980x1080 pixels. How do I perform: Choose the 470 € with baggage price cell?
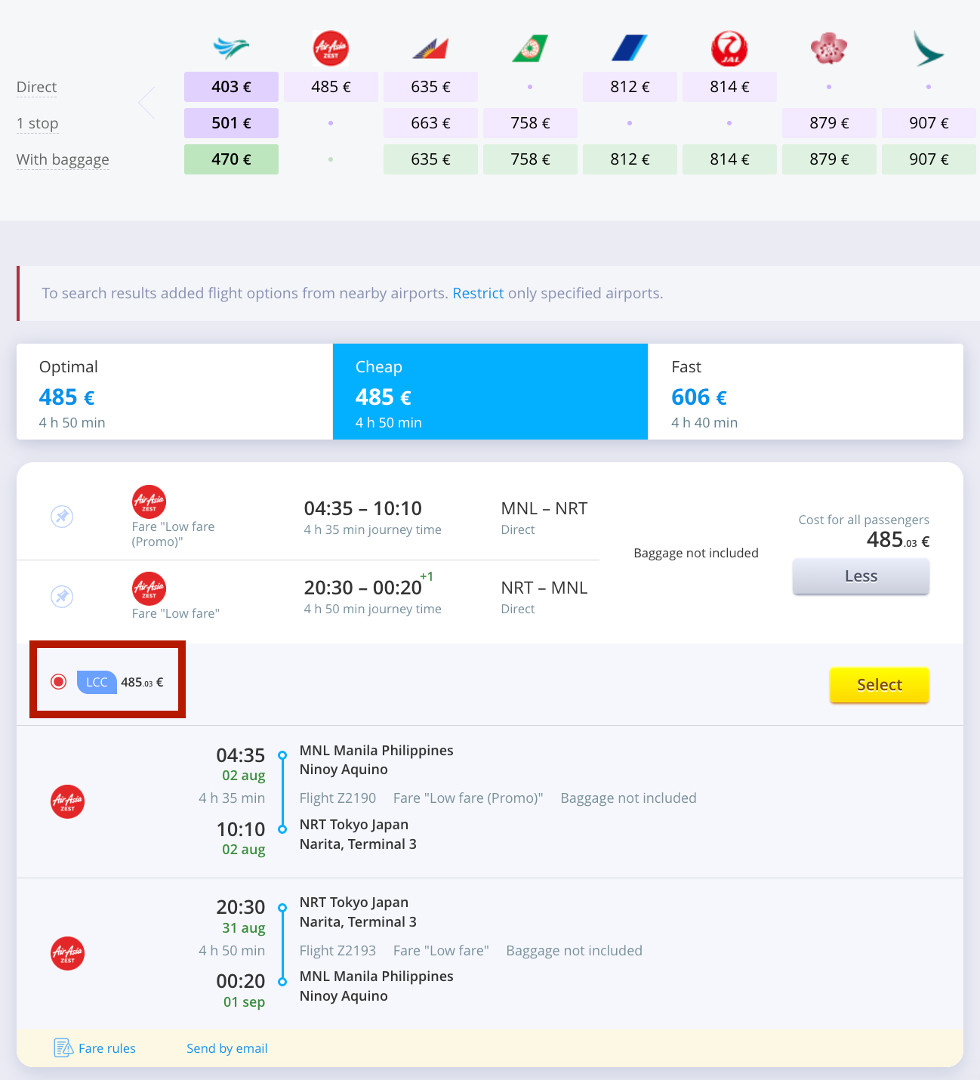(231, 159)
